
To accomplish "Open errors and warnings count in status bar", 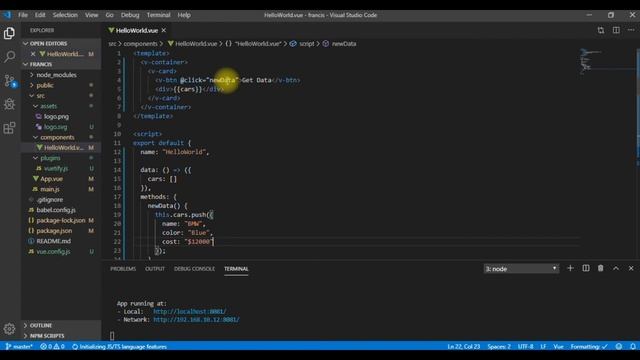I will coord(52,347).
